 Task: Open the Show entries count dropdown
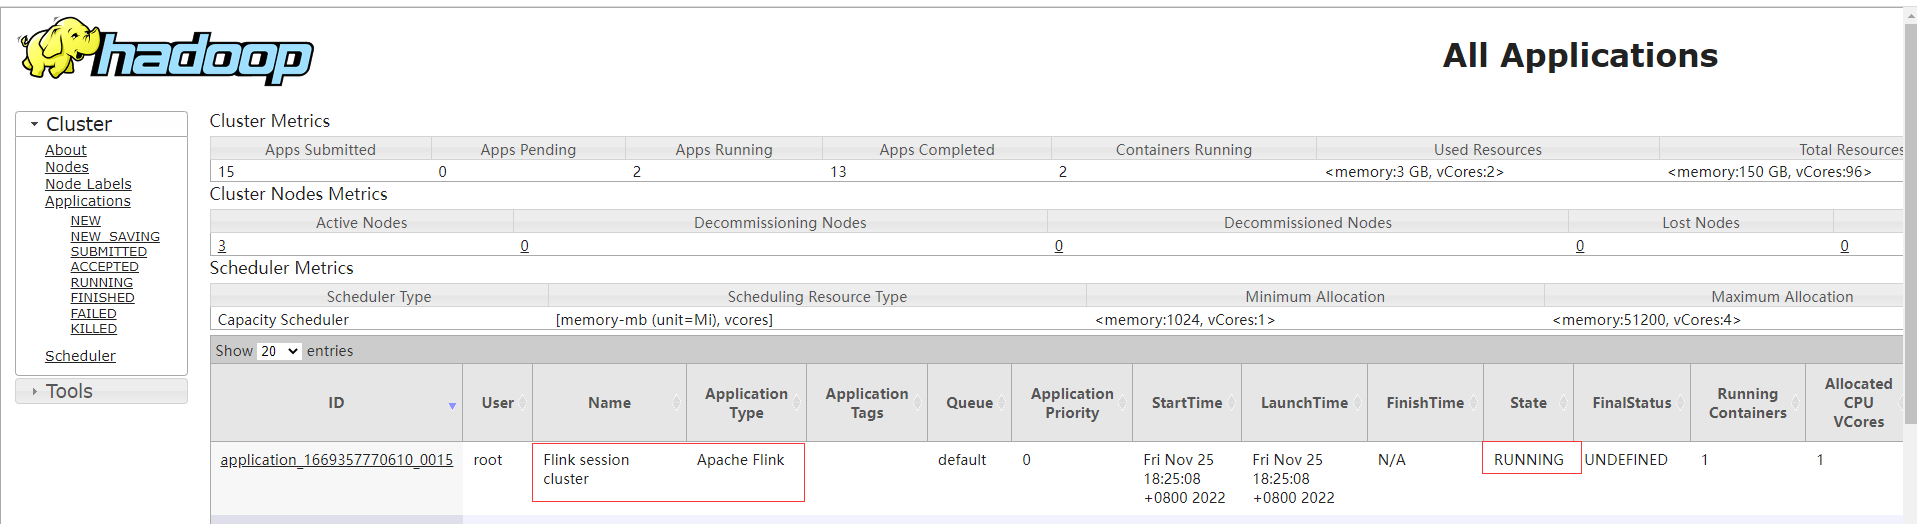(279, 351)
